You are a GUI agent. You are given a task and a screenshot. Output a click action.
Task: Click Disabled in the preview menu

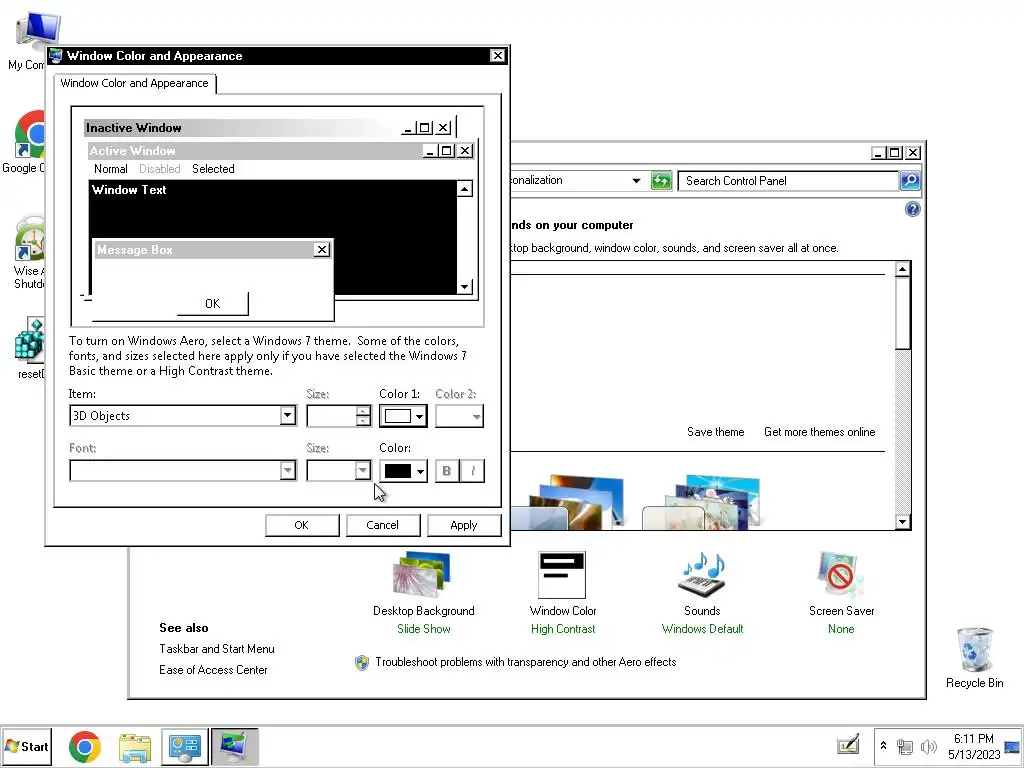tap(159, 168)
